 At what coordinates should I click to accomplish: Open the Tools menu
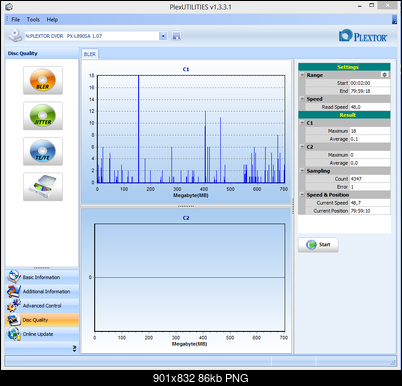tap(33, 20)
